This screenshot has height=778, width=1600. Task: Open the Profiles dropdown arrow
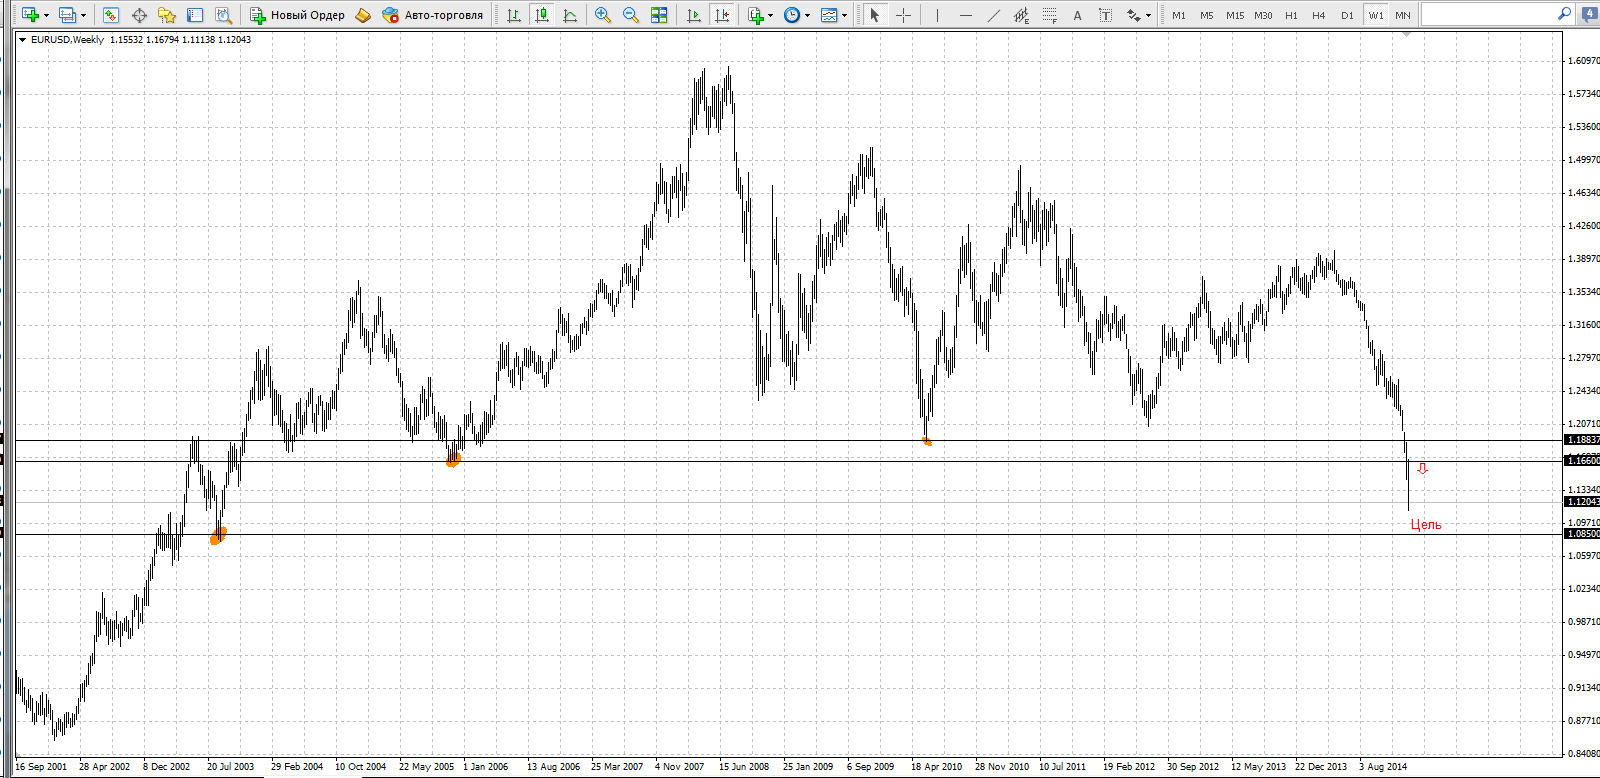coord(83,15)
